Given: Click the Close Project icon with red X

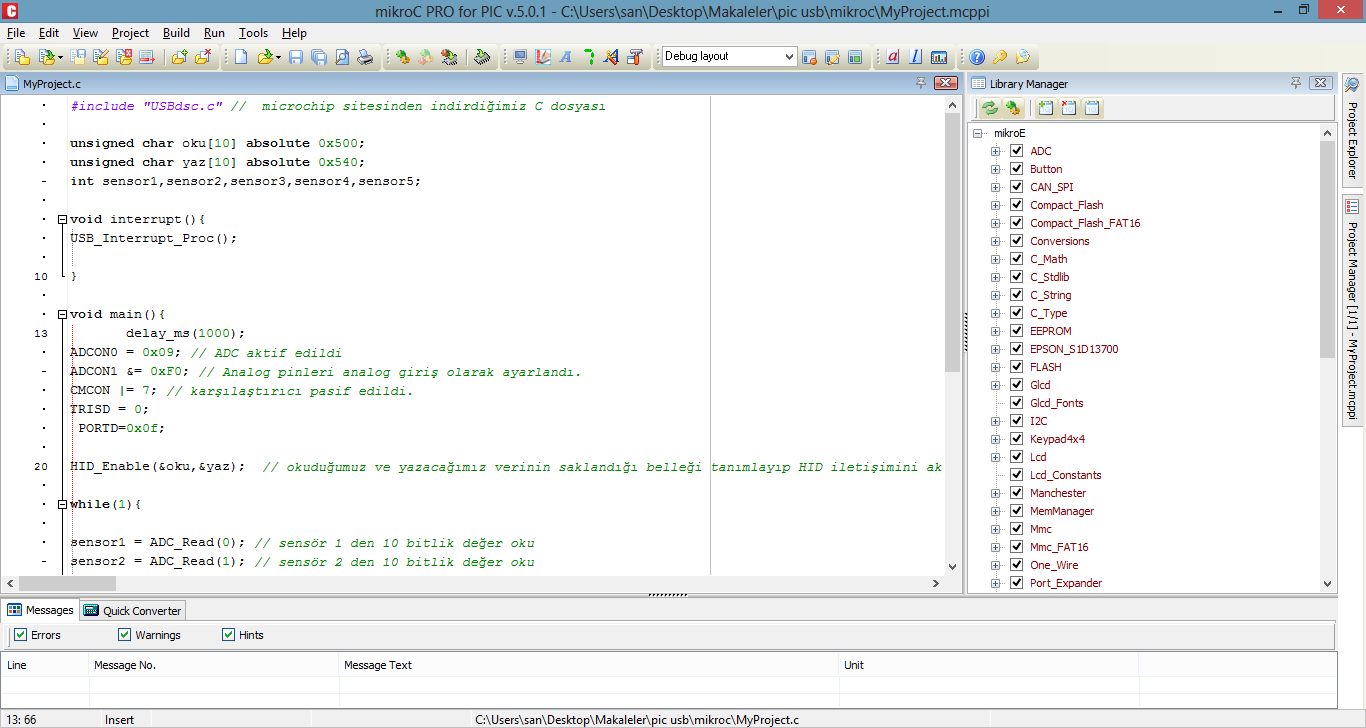Looking at the screenshot, I should click(123, 57).
